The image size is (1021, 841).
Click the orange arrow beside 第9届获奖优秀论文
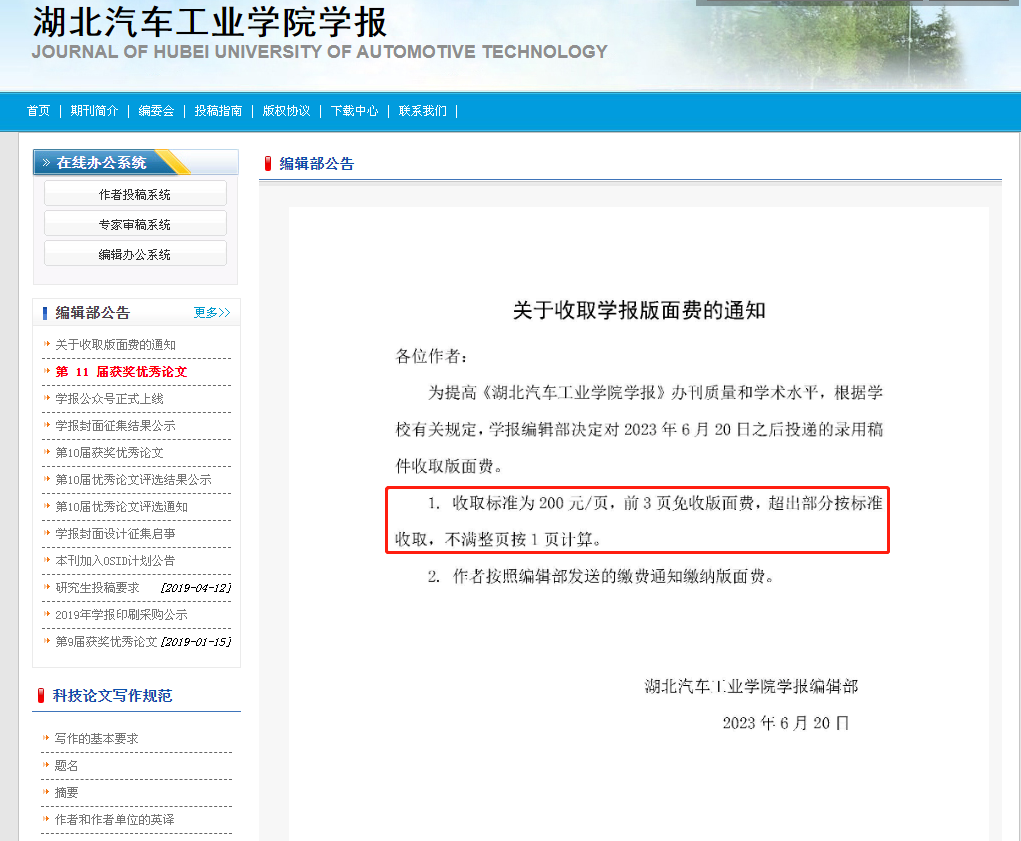[47, 641]
